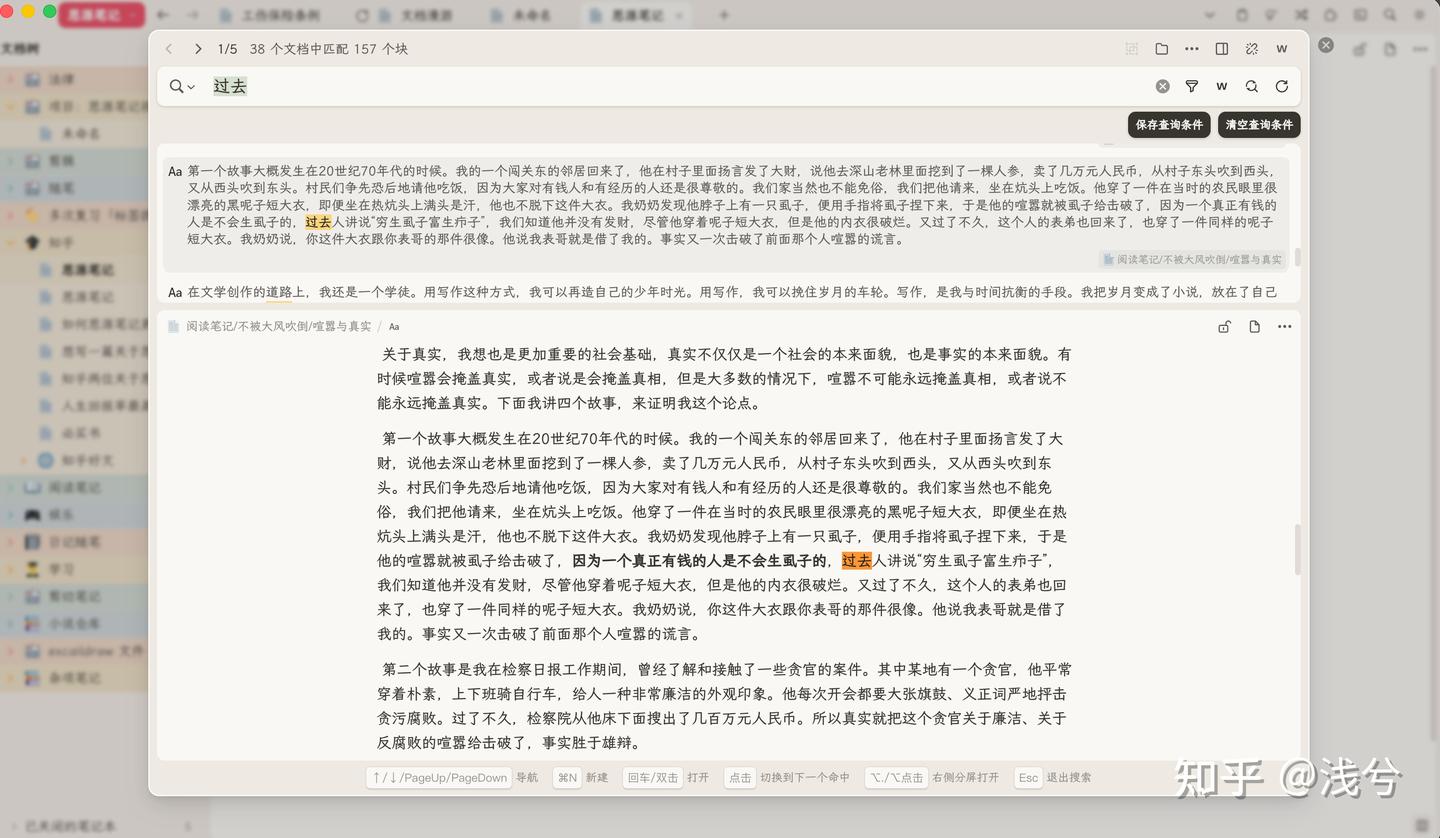Screen dimensions: 1440x838
Task: Click orange highlighted 过去 in preview
Action: 857,561
